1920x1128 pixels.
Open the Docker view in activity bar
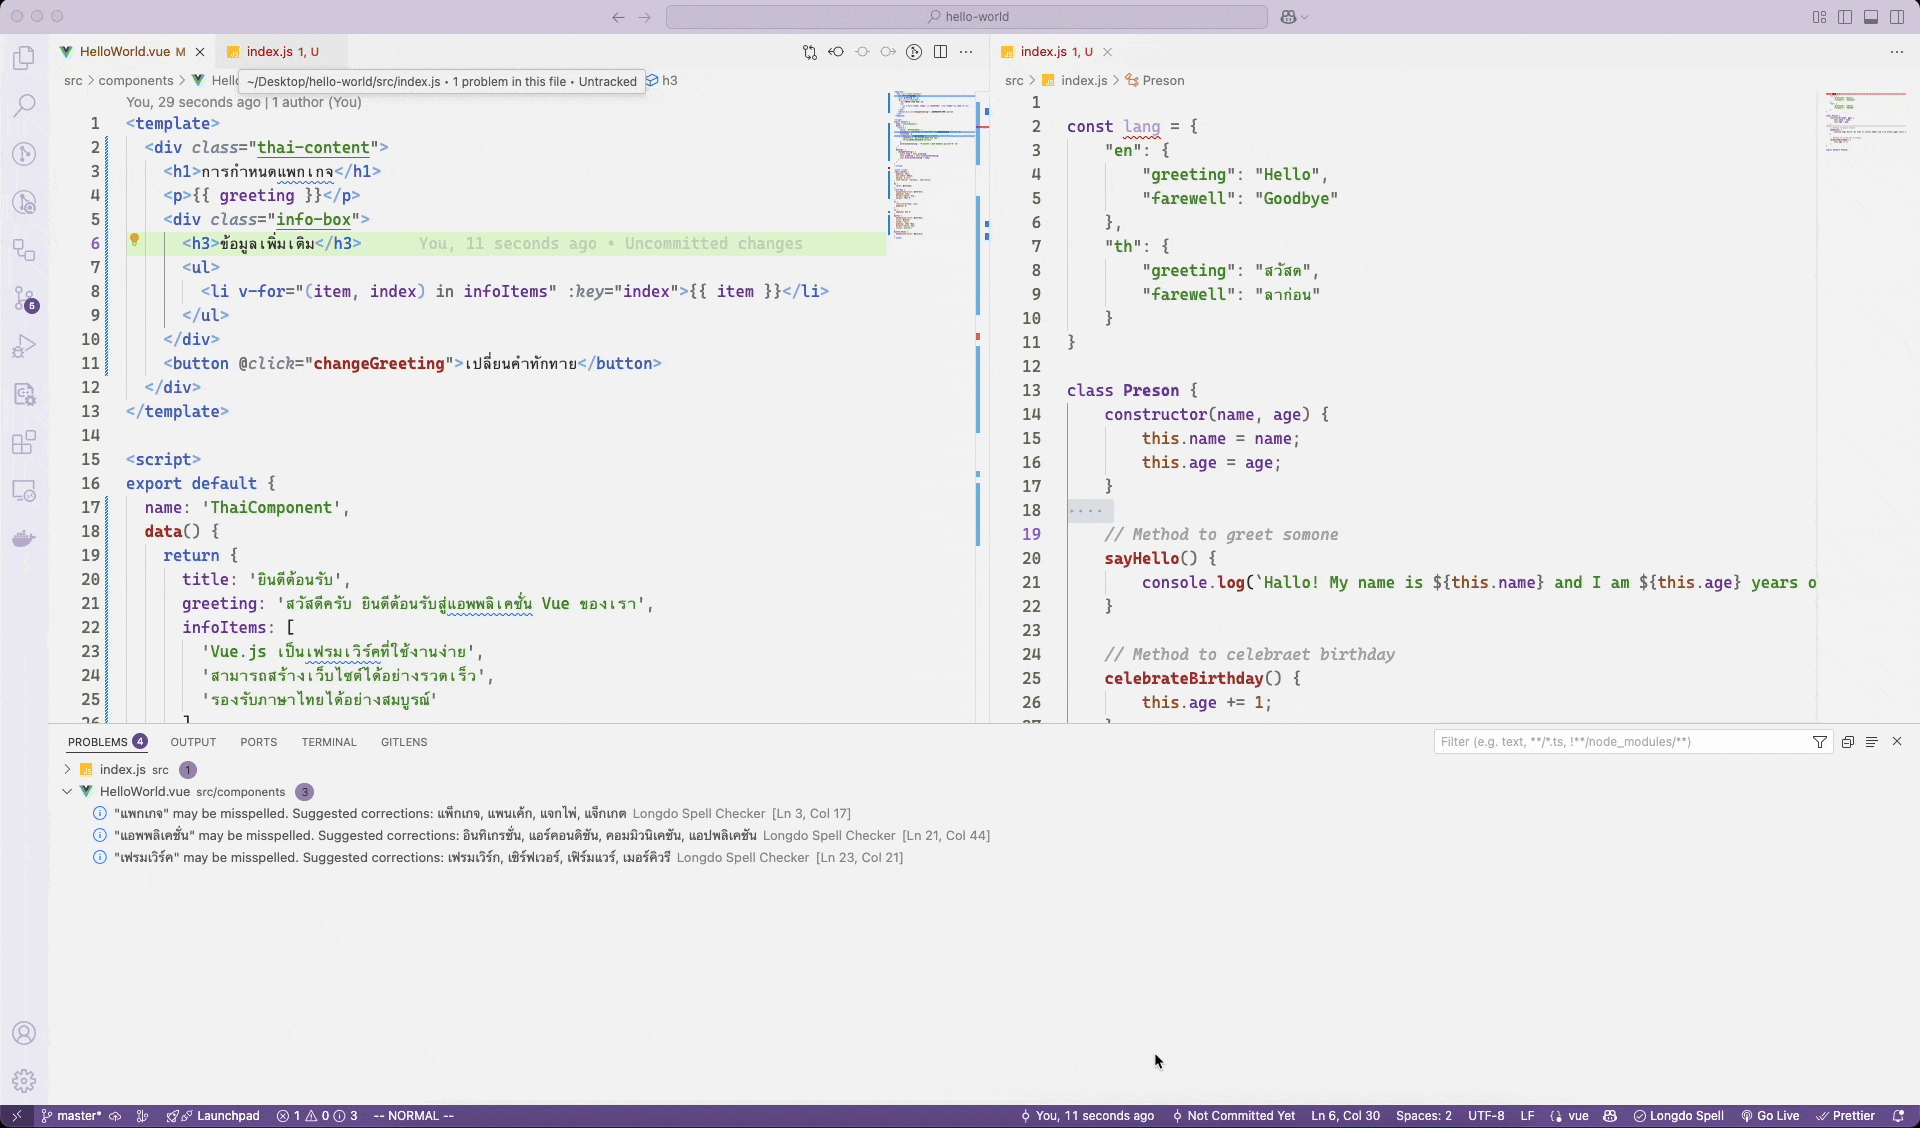24,539
